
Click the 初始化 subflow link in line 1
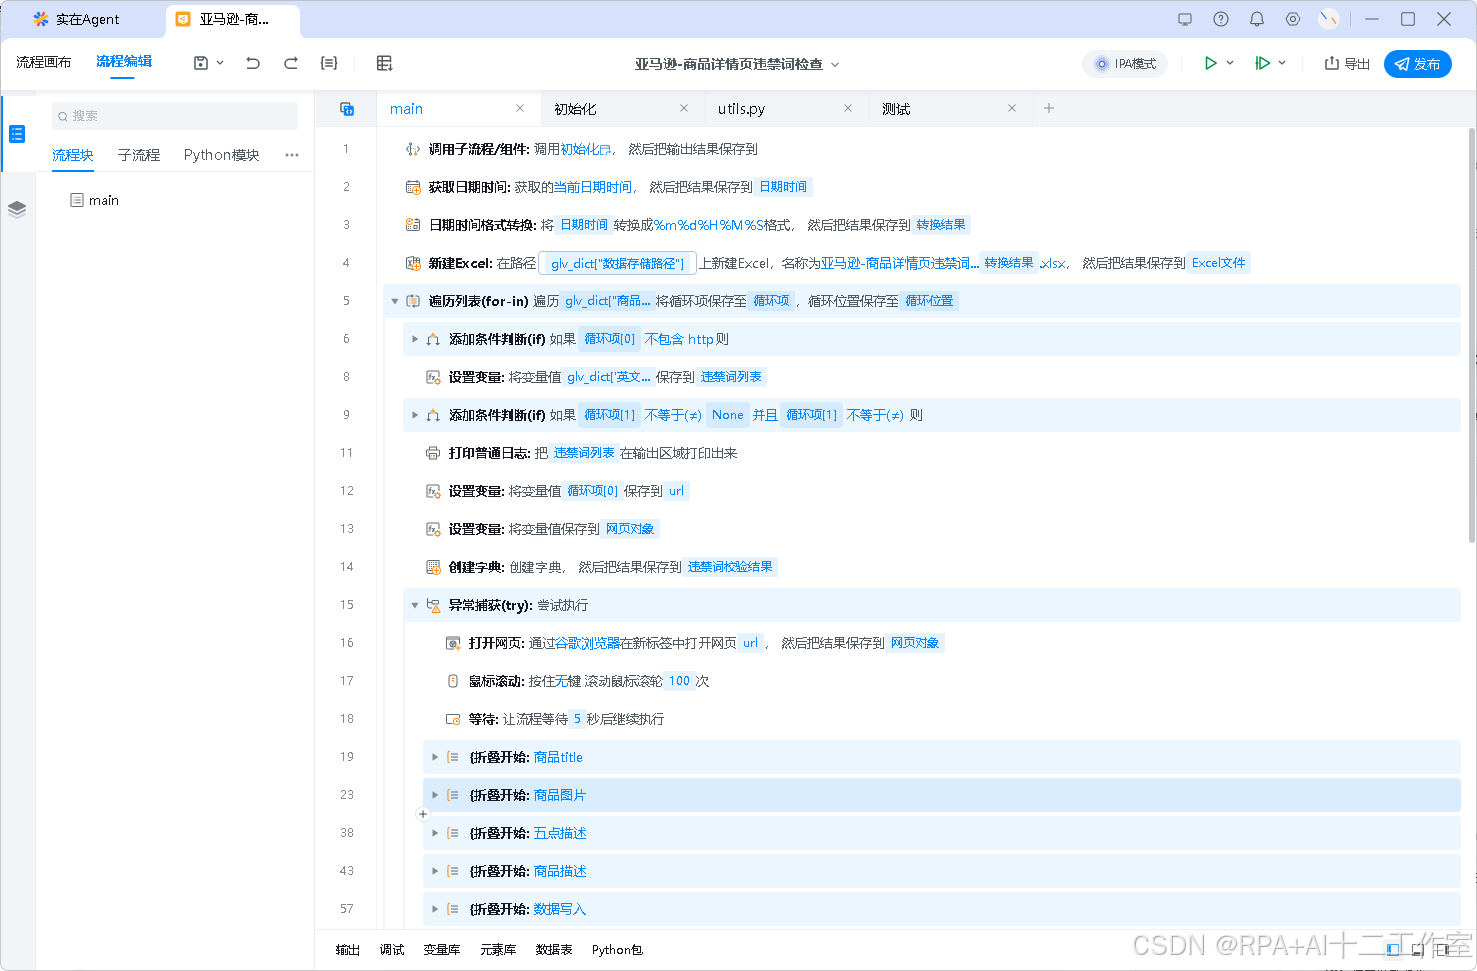coord(585,149)
